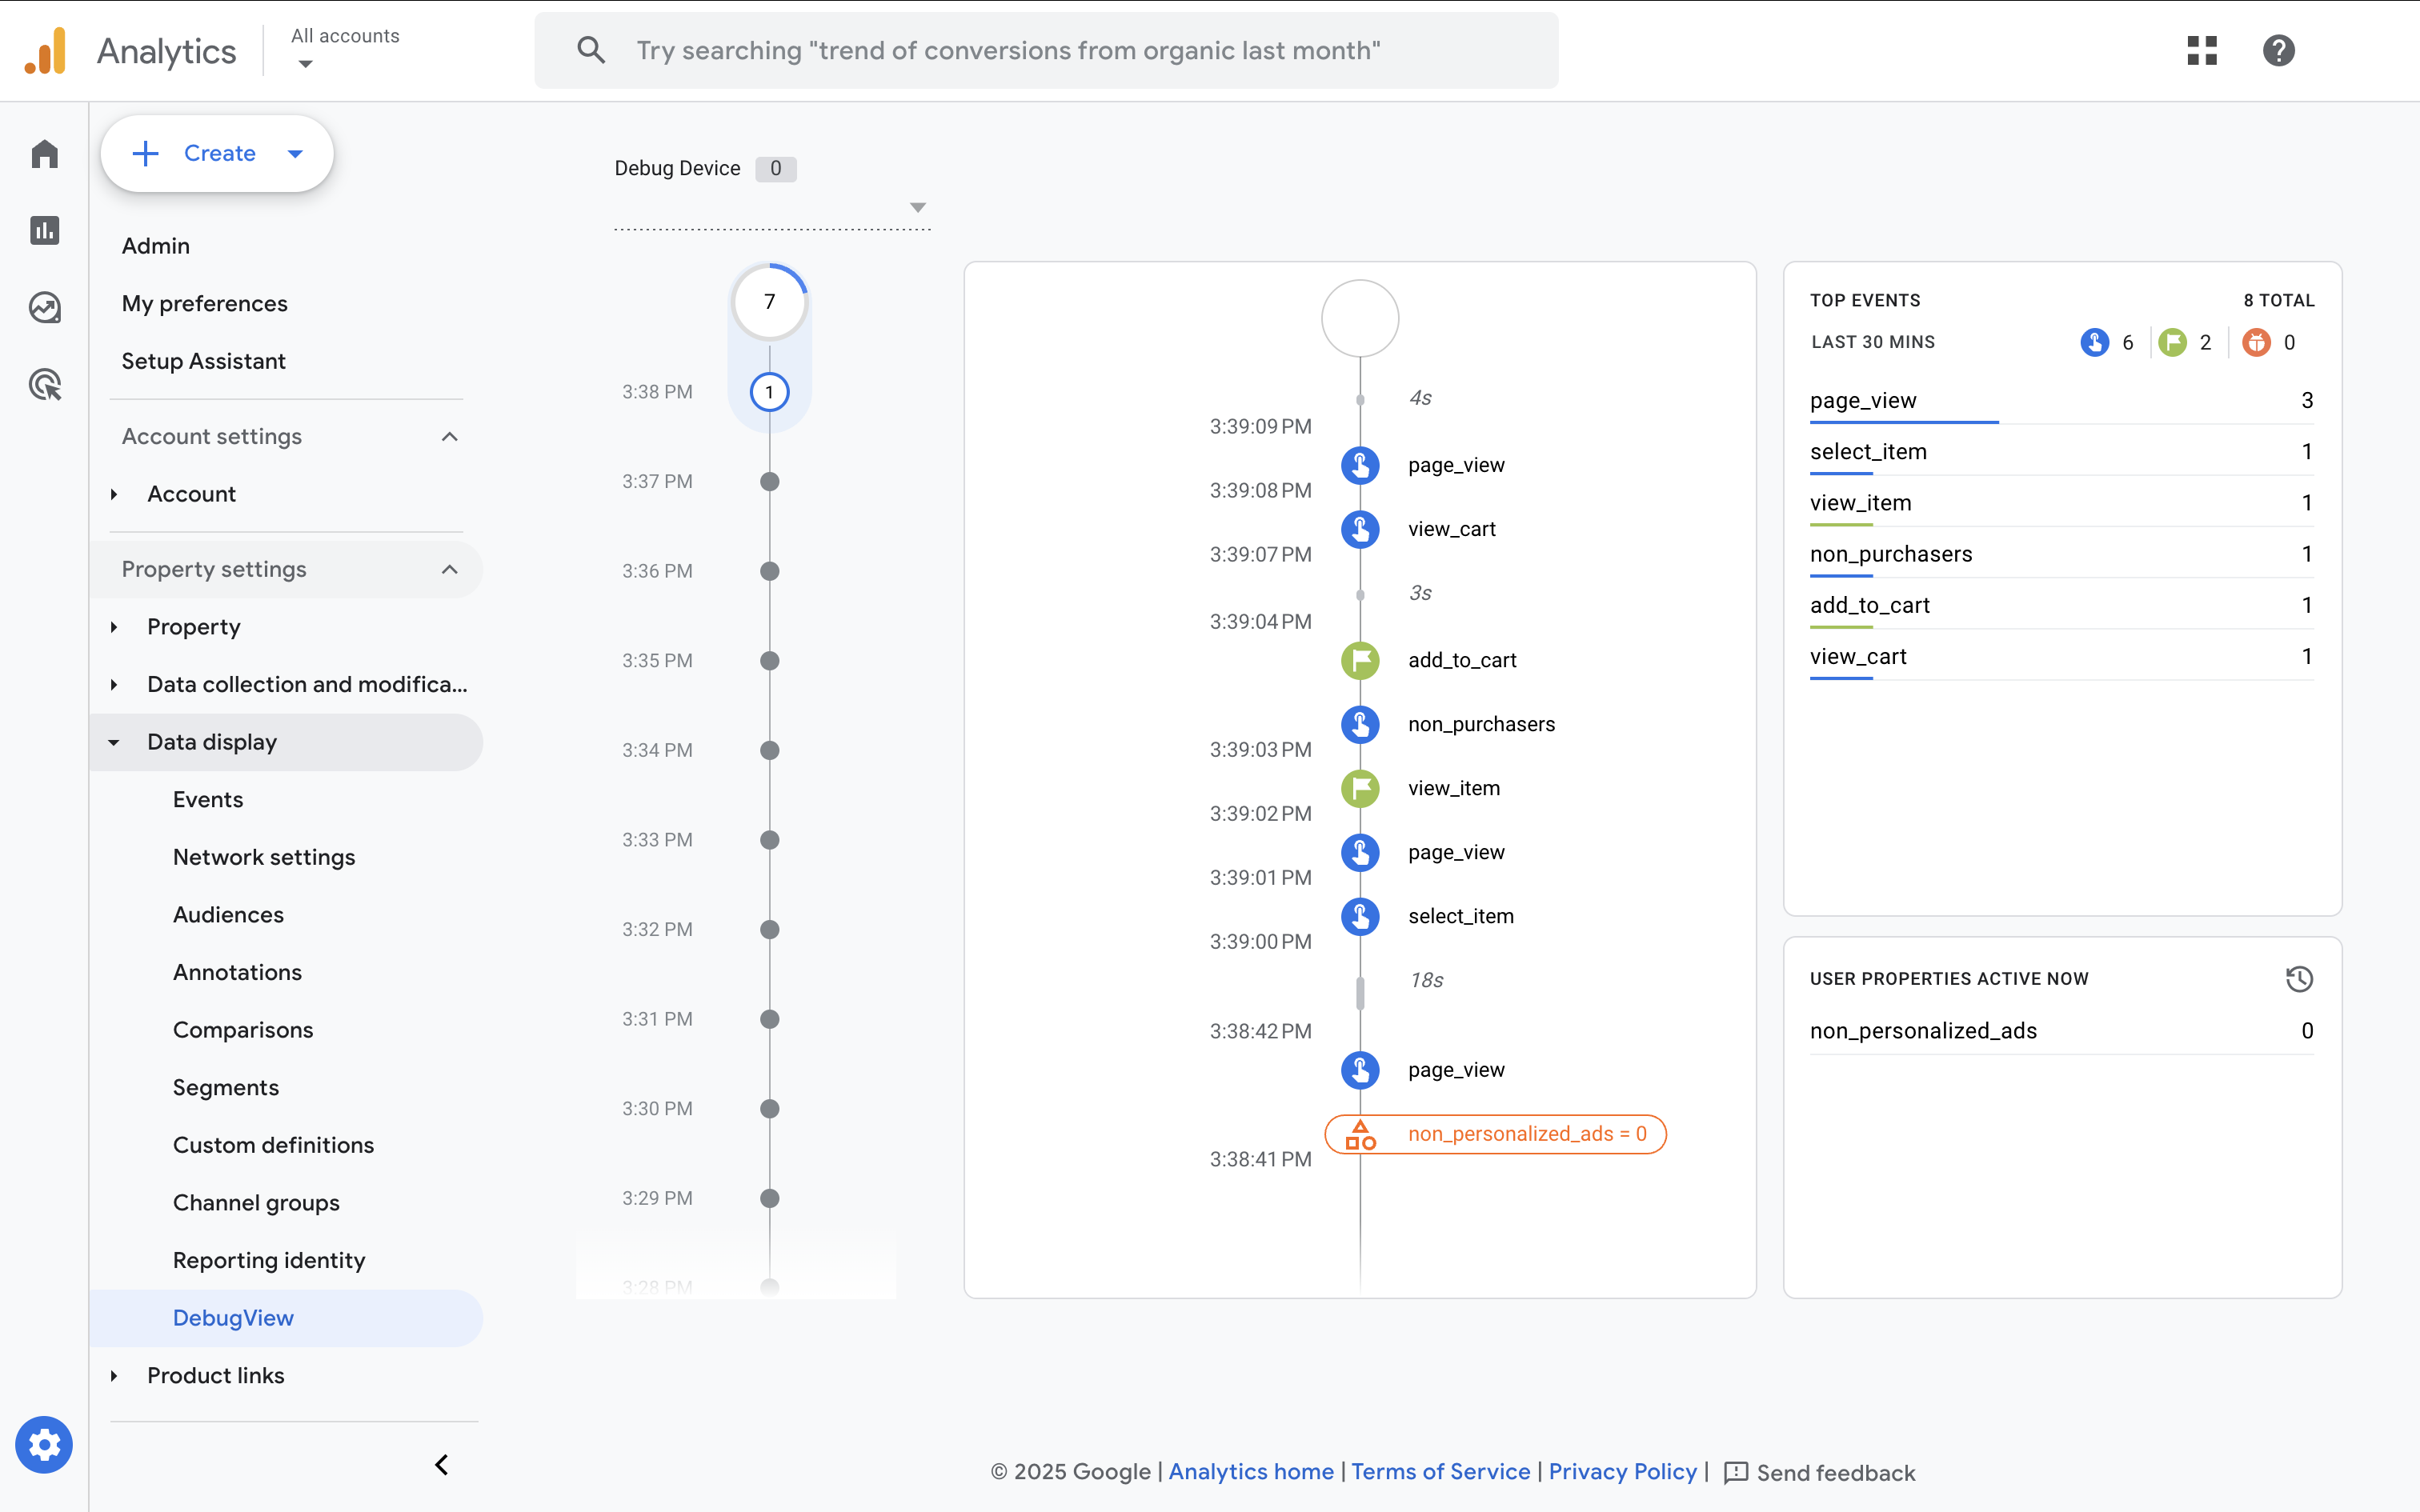Open the Admin gear icon at bottom left
This screenshot has width=2420, height=1512.
click(x=44, y=1444)
